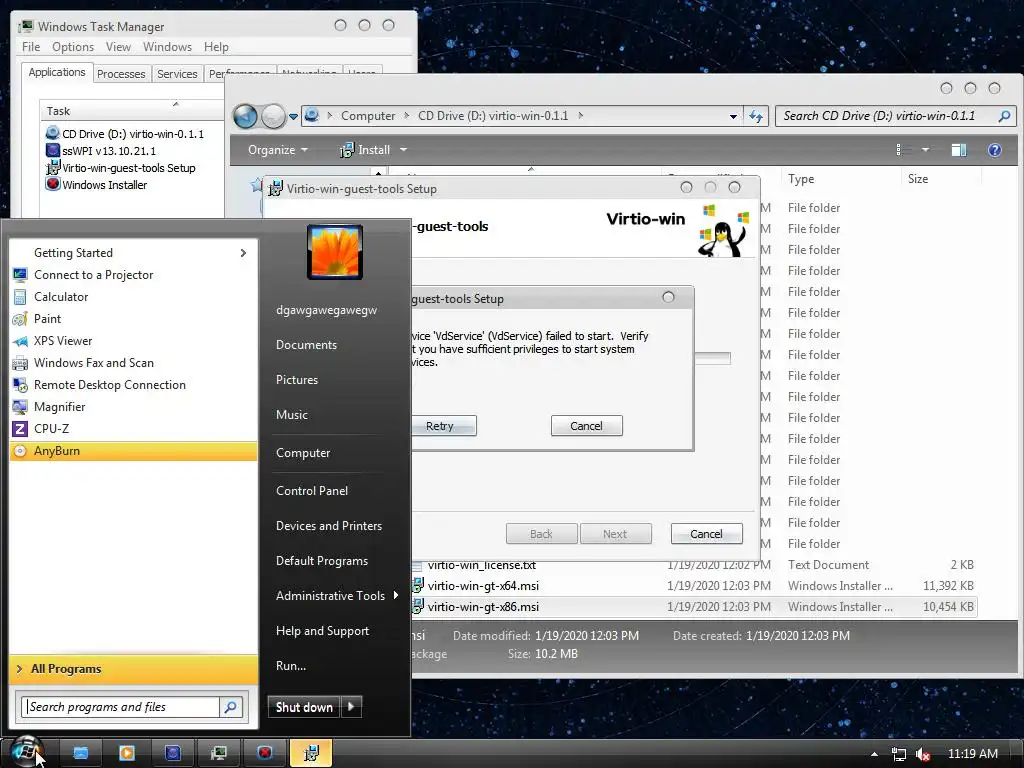Select CD Drive (D:) task row

pyautogui.click(x=133, y=134)
